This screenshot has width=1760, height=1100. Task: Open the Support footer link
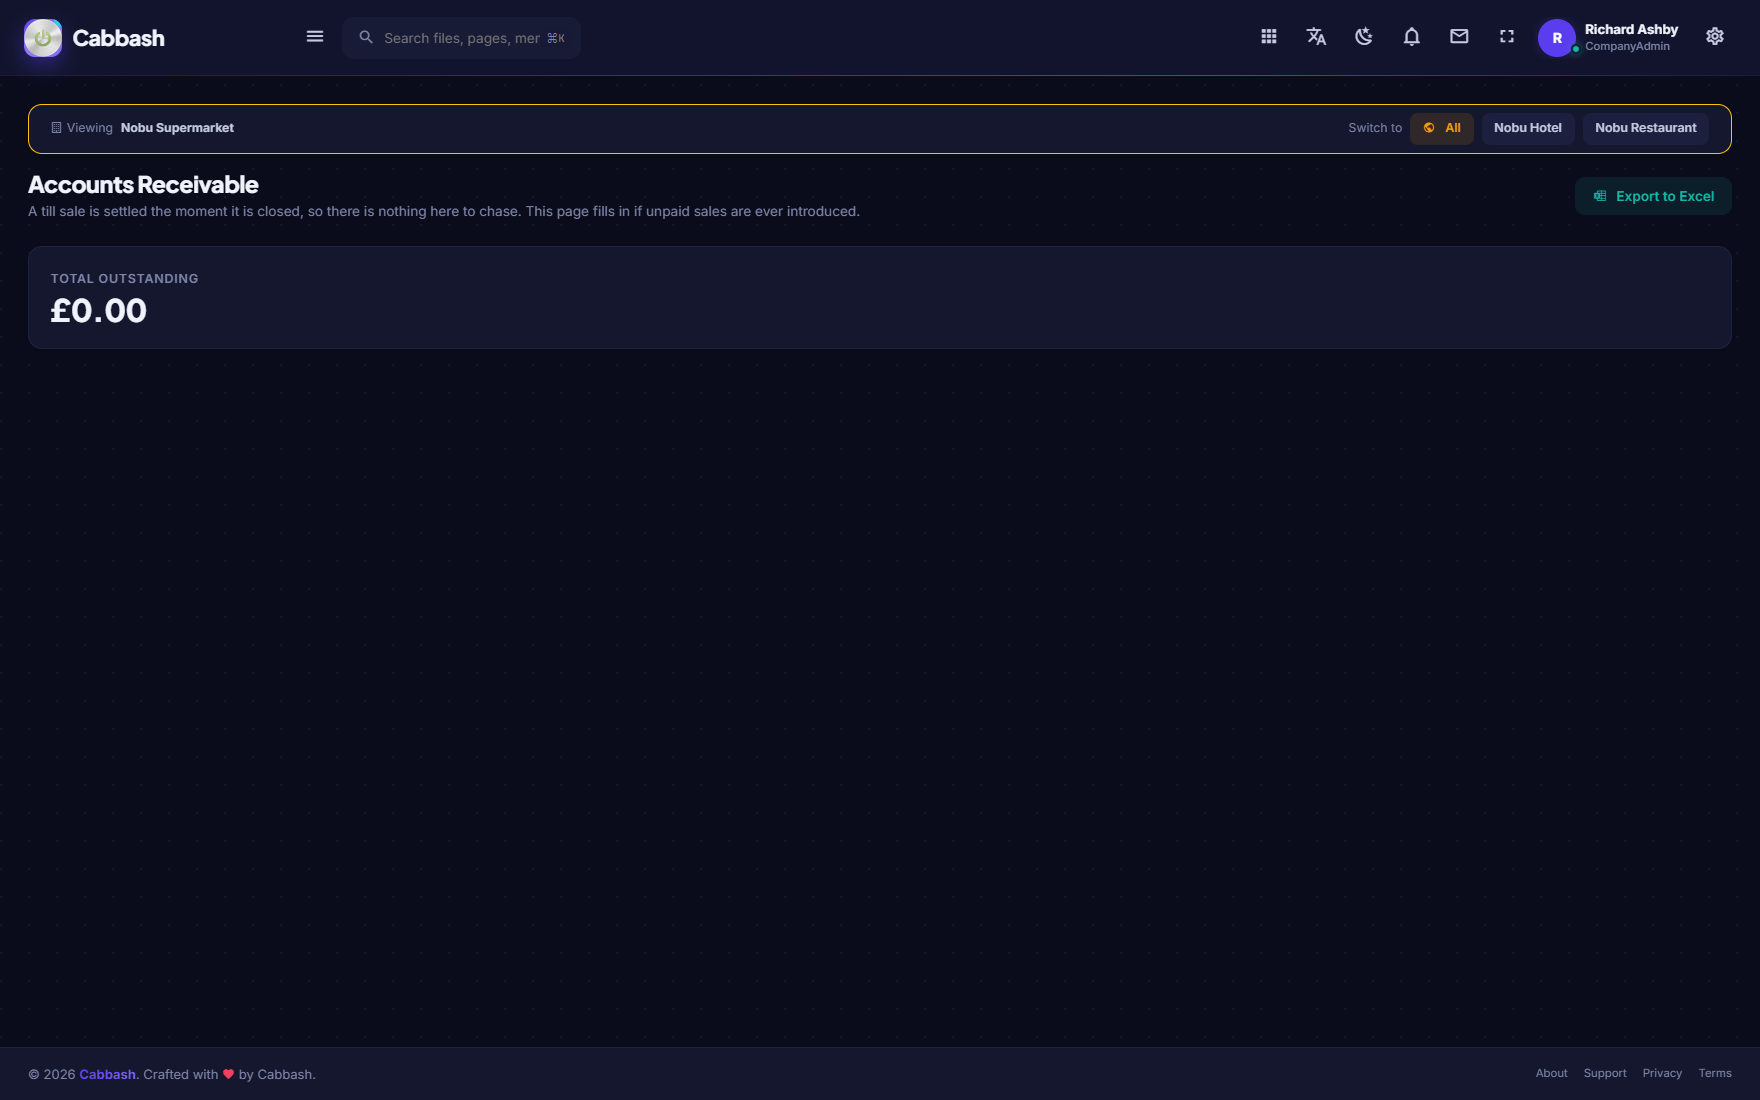click(x=1605, y=1073)
